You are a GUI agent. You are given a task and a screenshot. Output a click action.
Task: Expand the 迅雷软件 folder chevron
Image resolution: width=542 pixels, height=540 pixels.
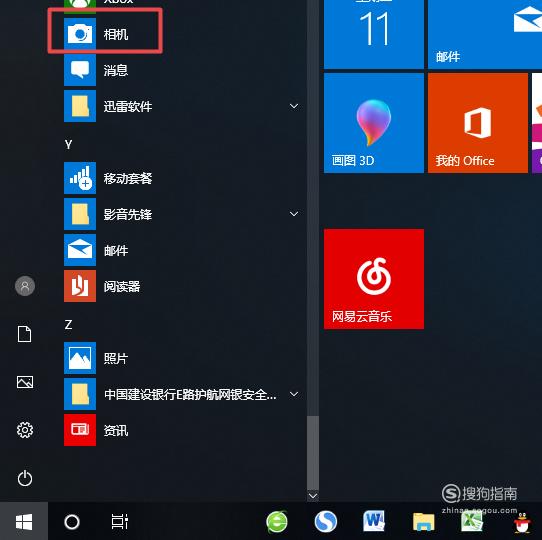tap(294, 106)
